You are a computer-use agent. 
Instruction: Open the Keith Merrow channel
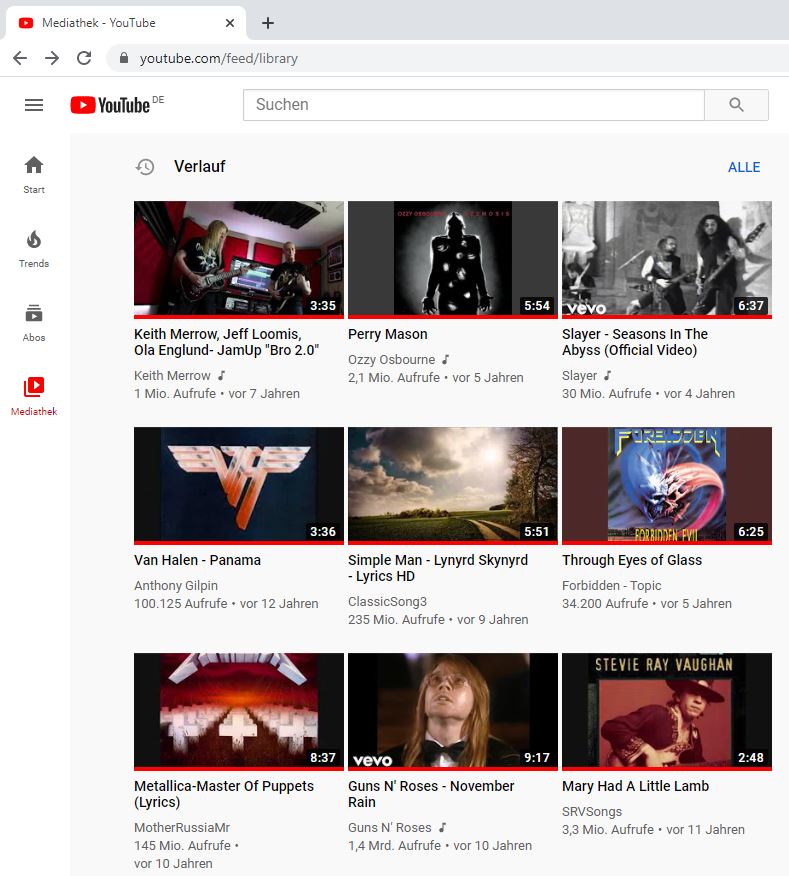click(x=172, y=375)
